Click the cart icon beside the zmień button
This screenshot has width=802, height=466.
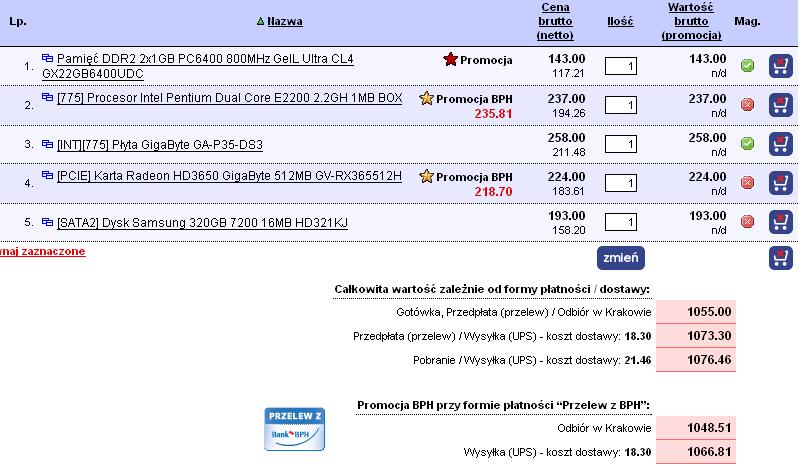pyautogui.click(x=781, y=257)
